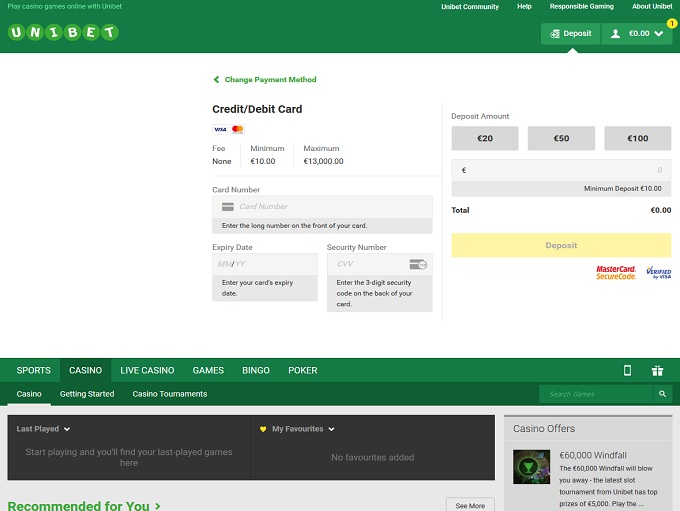The image size is (680, 511).
Task: Open the Live Casino tab
Action: [x=147, y=370]
